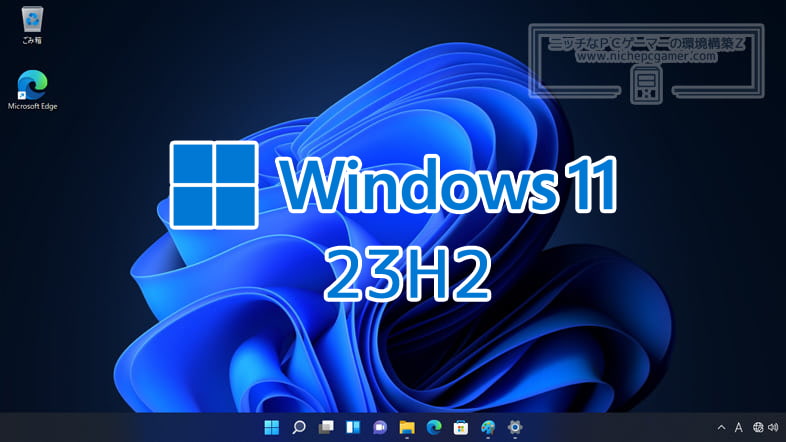Open Task View from taskbar
Image resolution: width=786 pixels, height=442 pixels.
tap(326, 427)
